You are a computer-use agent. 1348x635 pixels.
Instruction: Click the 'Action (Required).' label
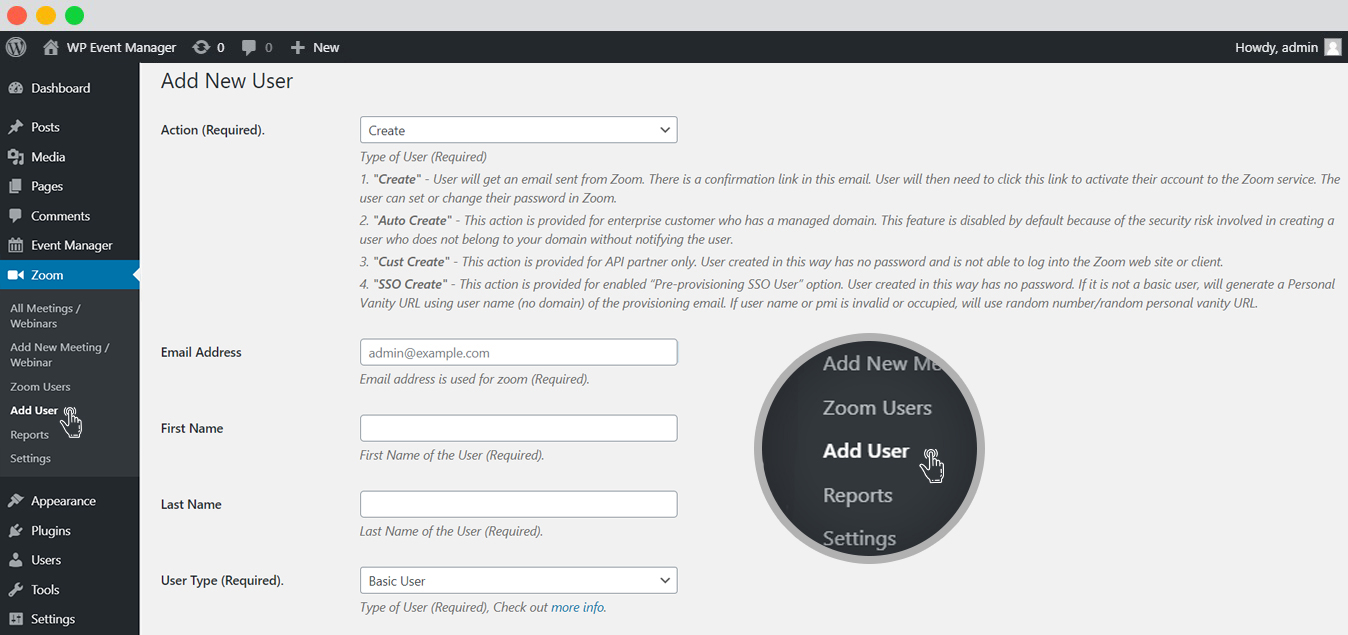point(213,130)
